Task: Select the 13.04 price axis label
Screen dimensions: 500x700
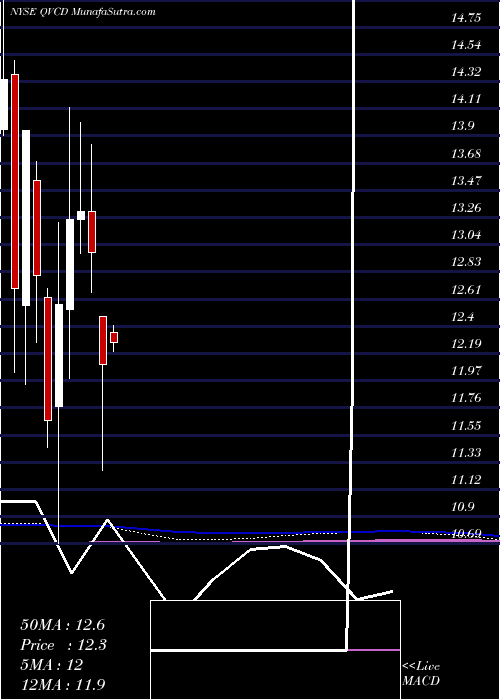Action: pyautogui.click(x=466, y=234)
